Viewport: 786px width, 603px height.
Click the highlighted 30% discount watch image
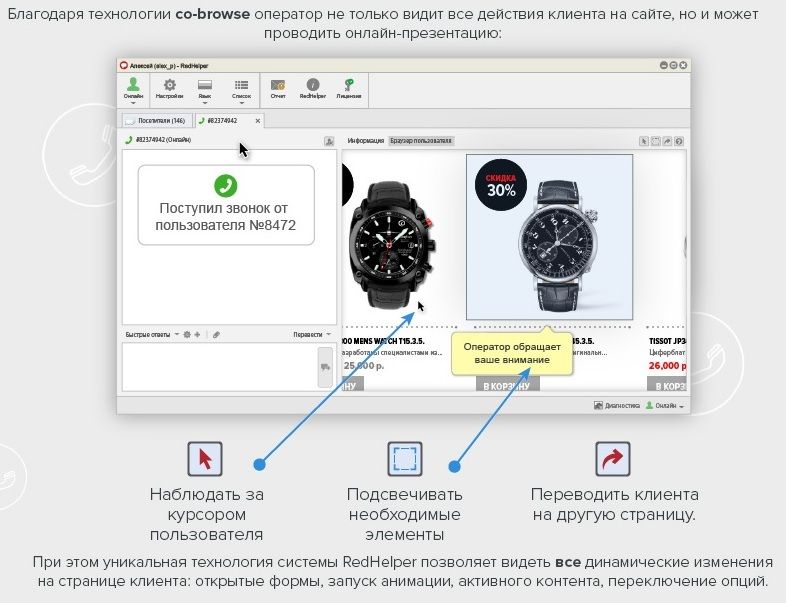click(x=549, y=237)
